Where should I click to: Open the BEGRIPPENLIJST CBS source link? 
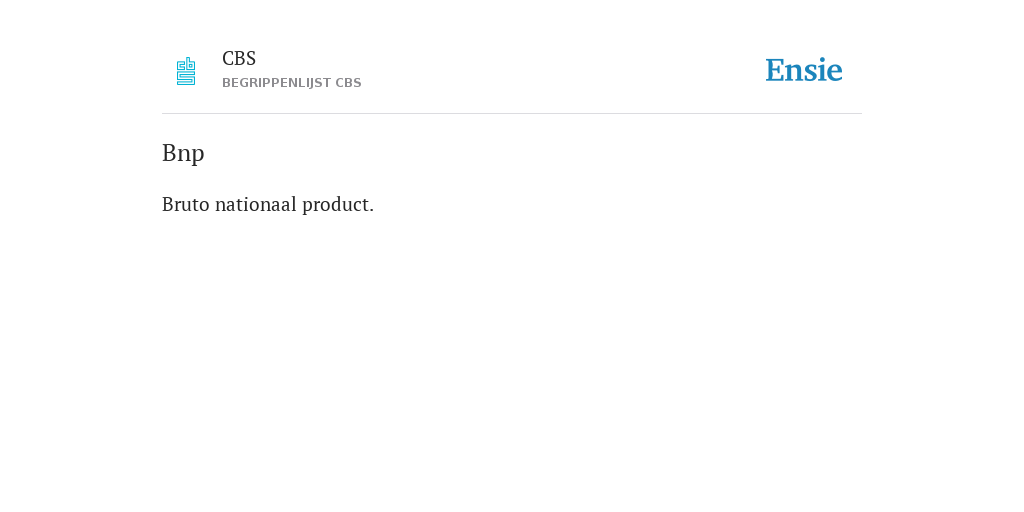coord(291,83)
